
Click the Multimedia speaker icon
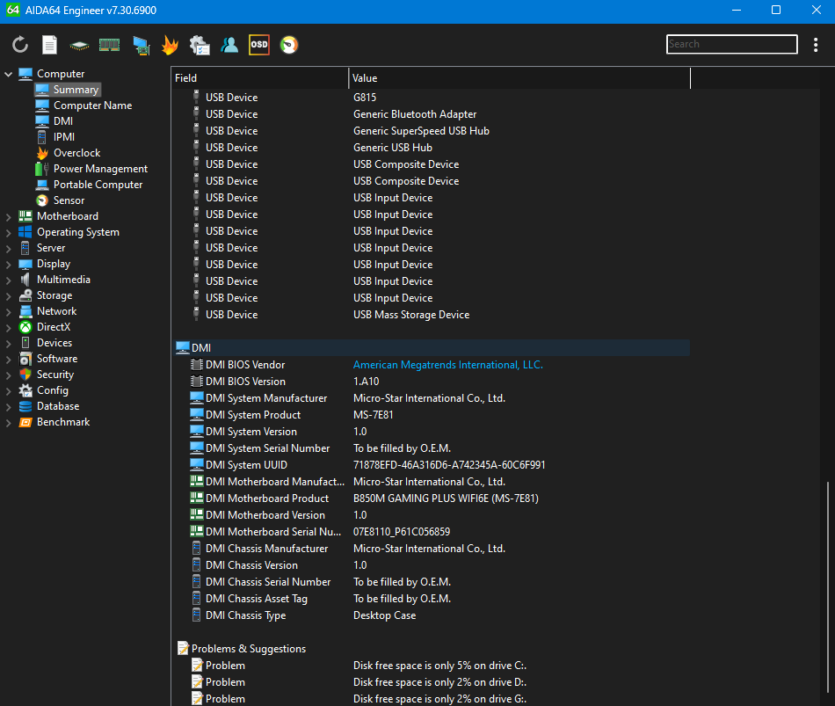(x=25, y=280)
